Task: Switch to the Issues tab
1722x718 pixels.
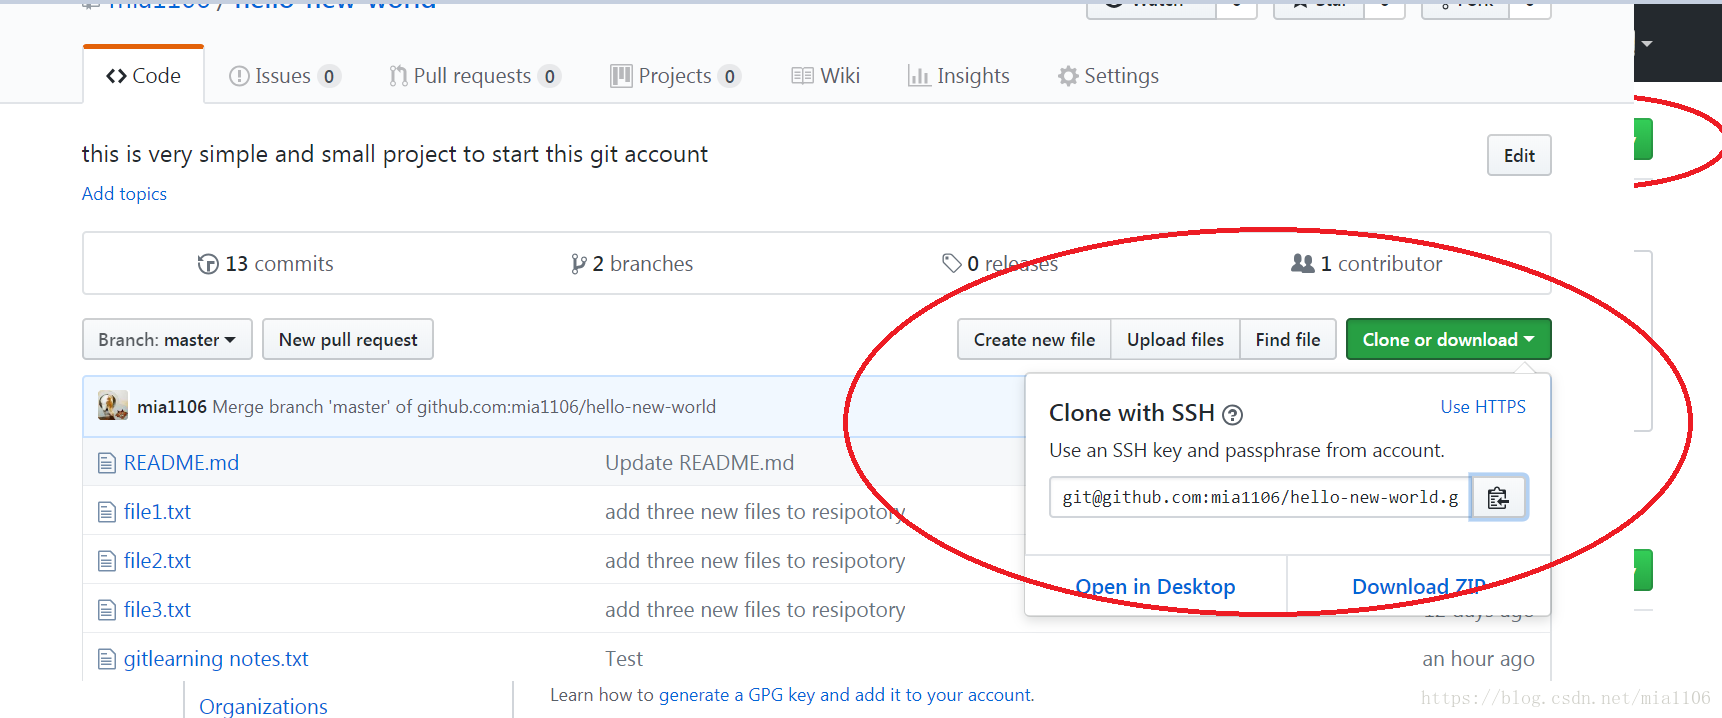Action: coord(285,76)
